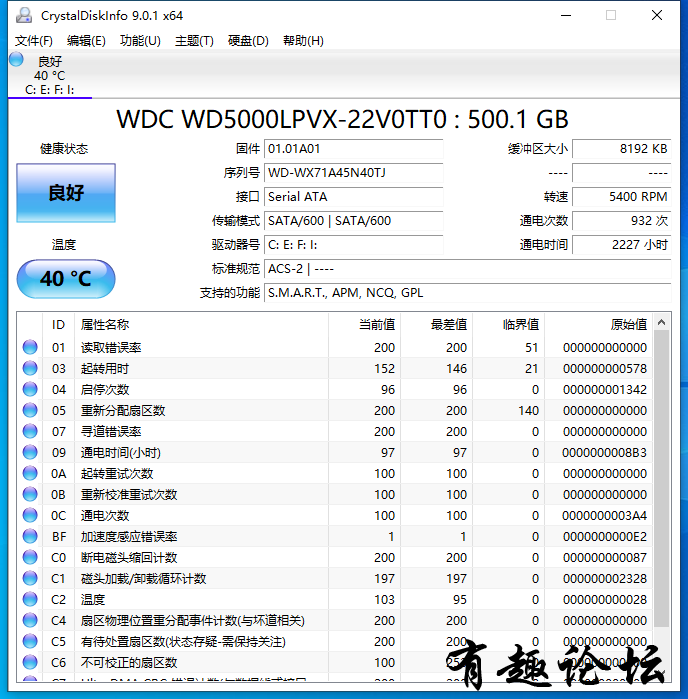Click the 通电时间 field showing 2227 小时
Image resolution: width=688 pixels, height=699 pixels.
point(622,245)
